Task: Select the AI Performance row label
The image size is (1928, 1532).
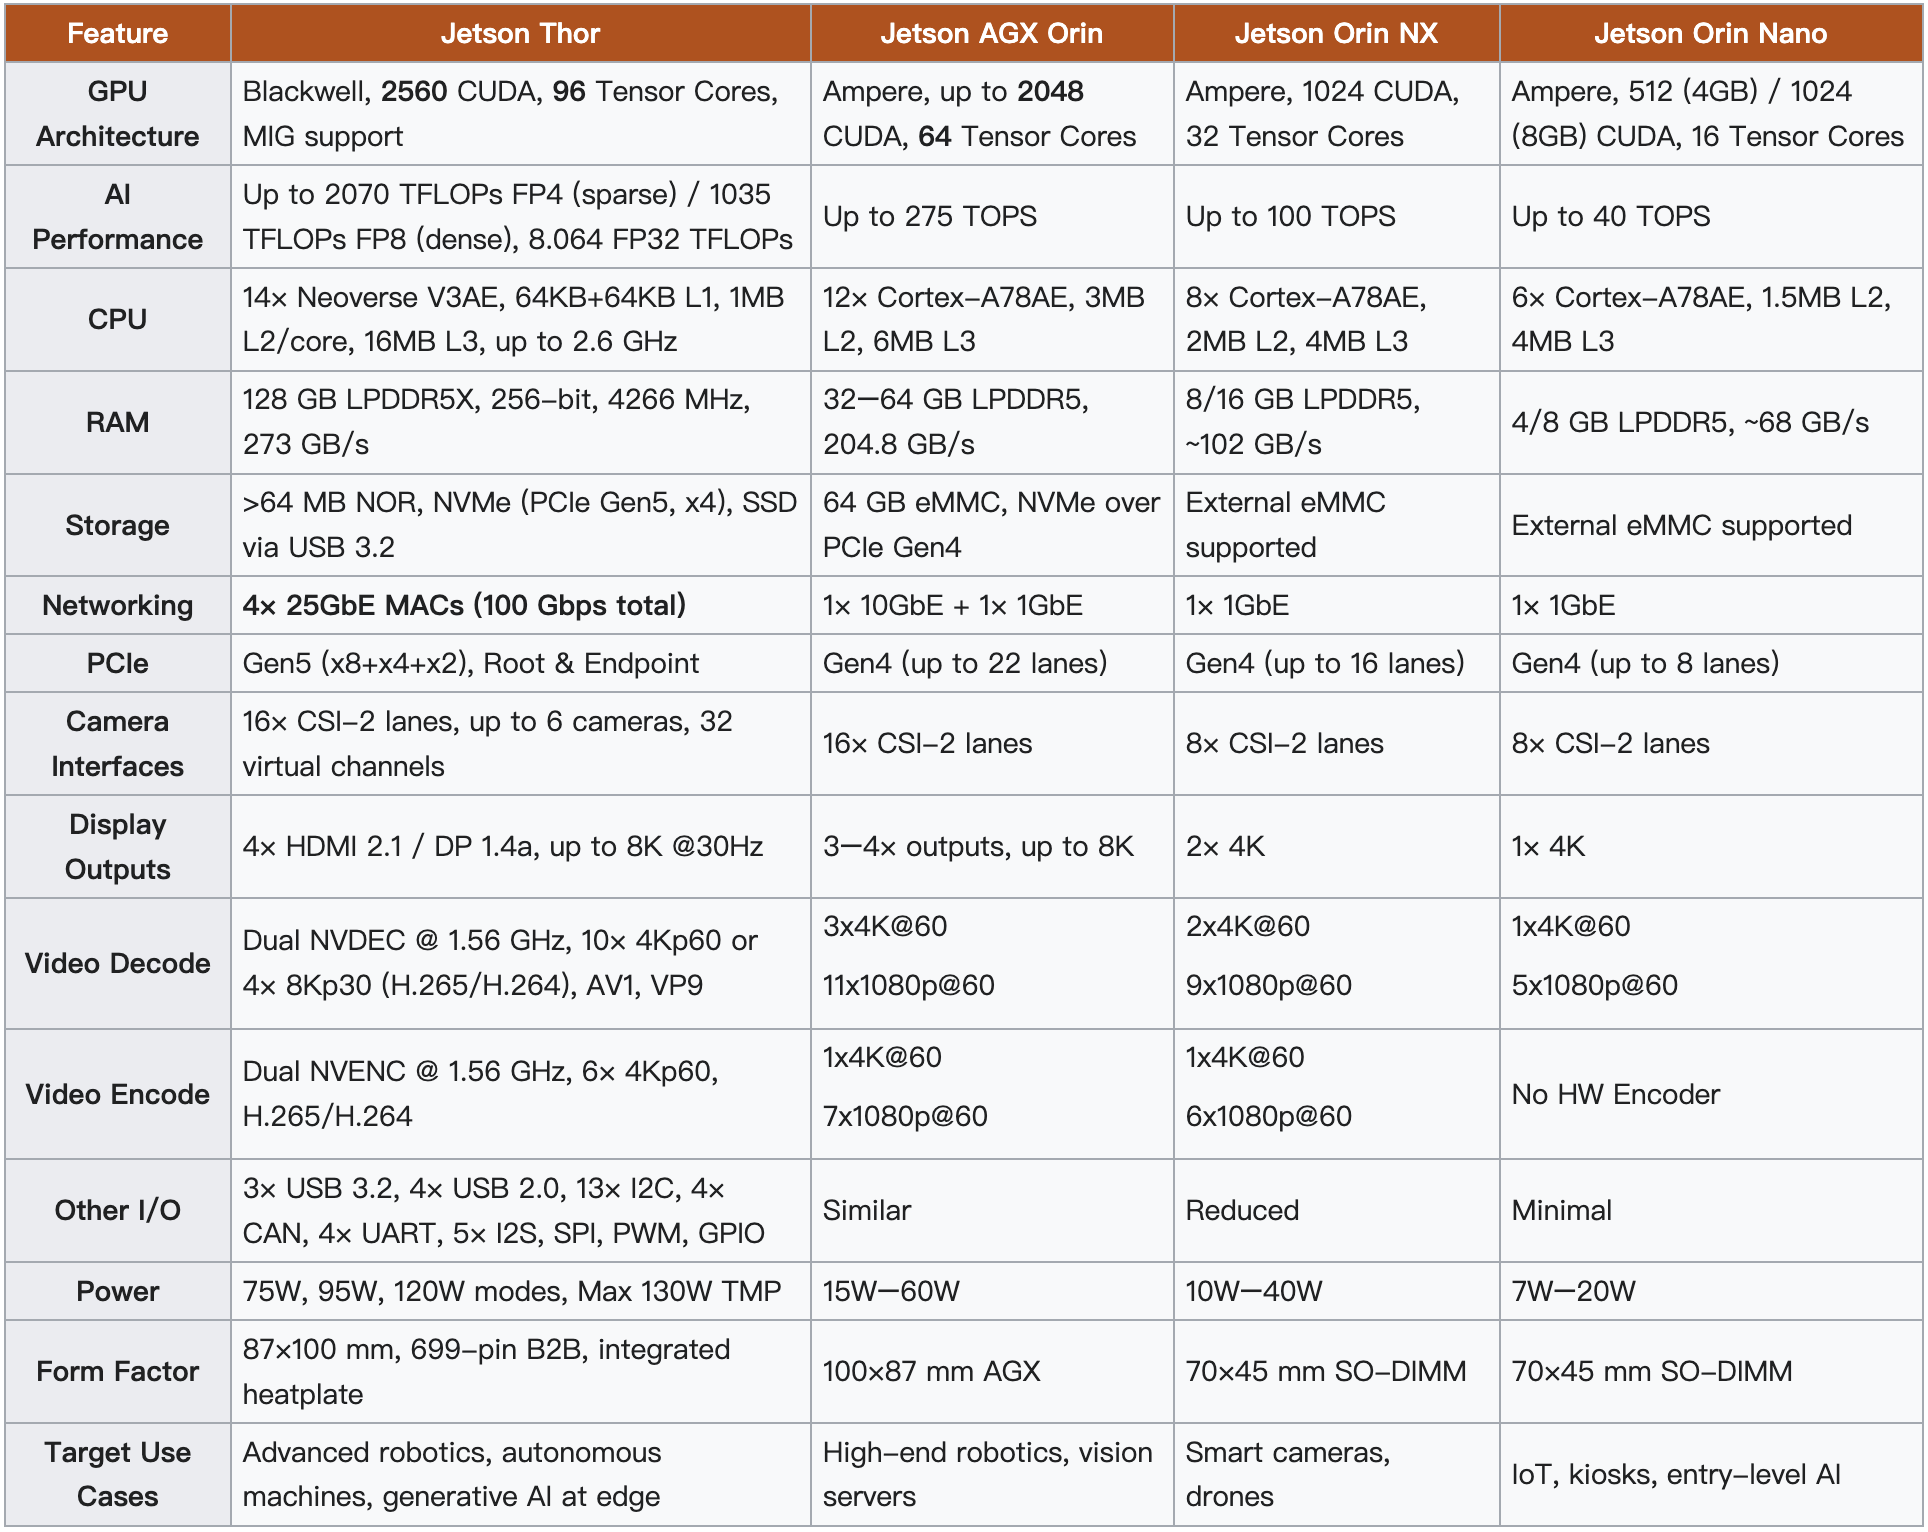Action: (117, 216)
